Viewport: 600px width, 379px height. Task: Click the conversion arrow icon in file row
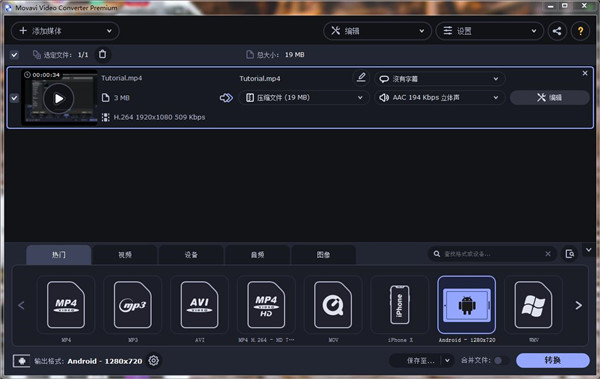click(226, 98)
